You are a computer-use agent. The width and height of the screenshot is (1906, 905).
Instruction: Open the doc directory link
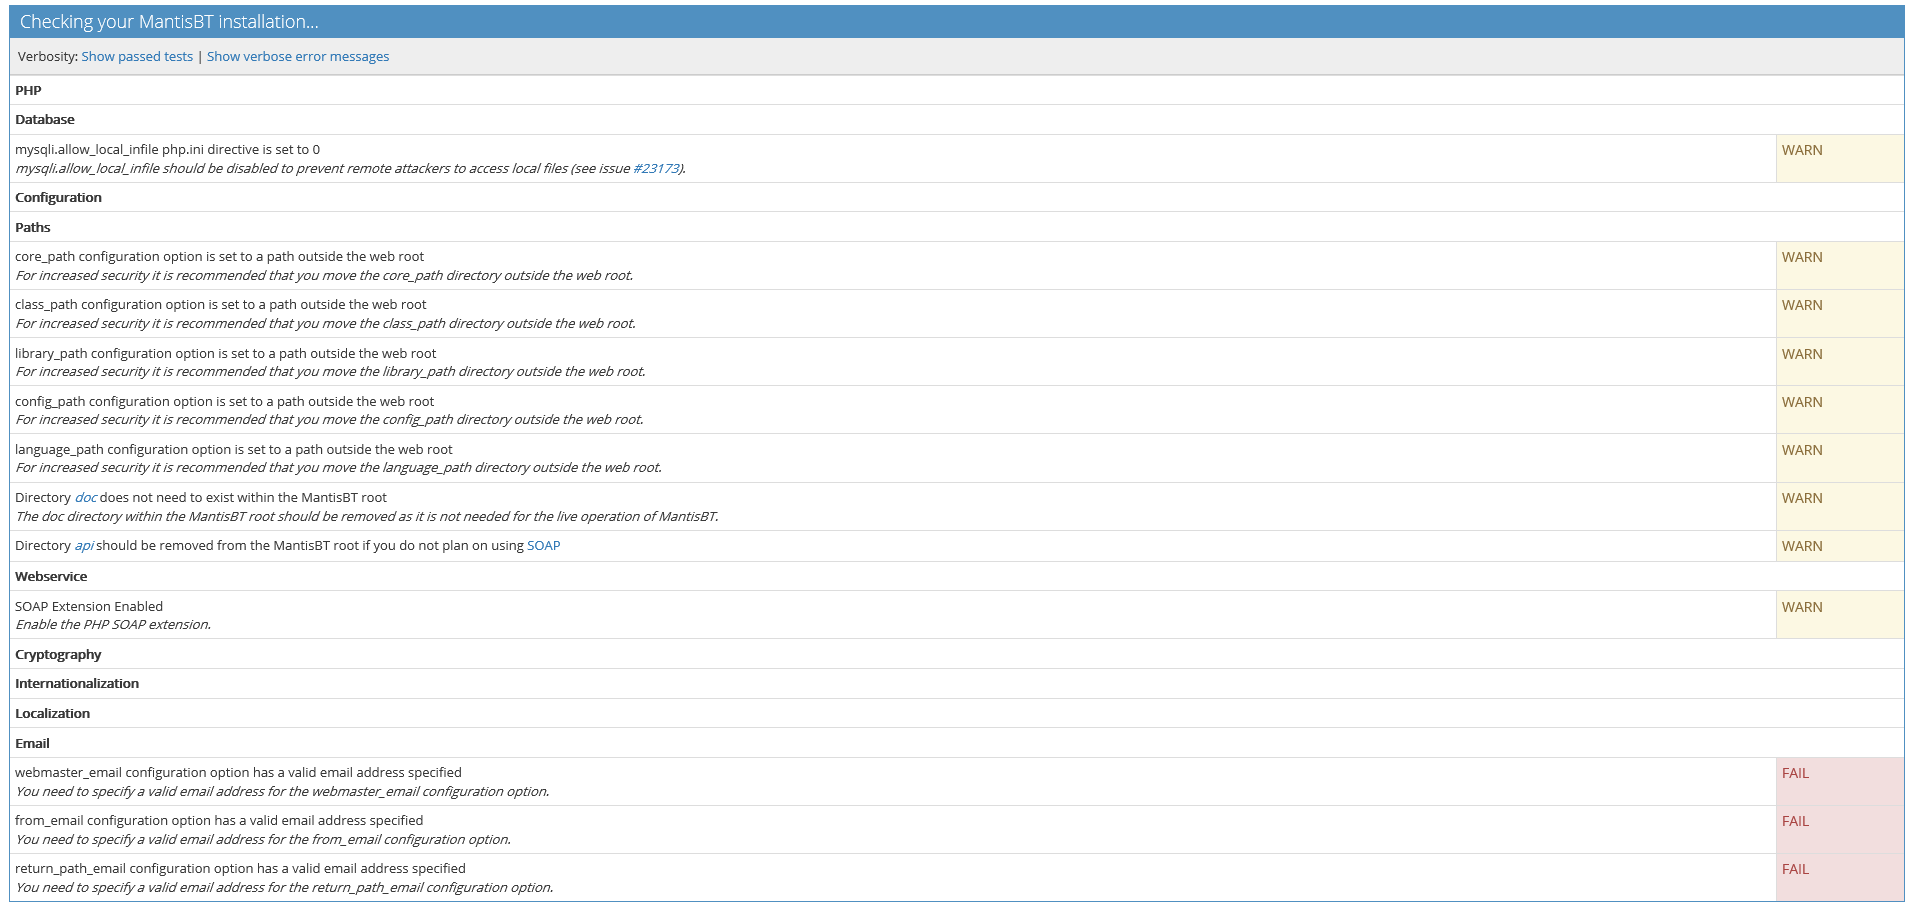coord(86,498)
